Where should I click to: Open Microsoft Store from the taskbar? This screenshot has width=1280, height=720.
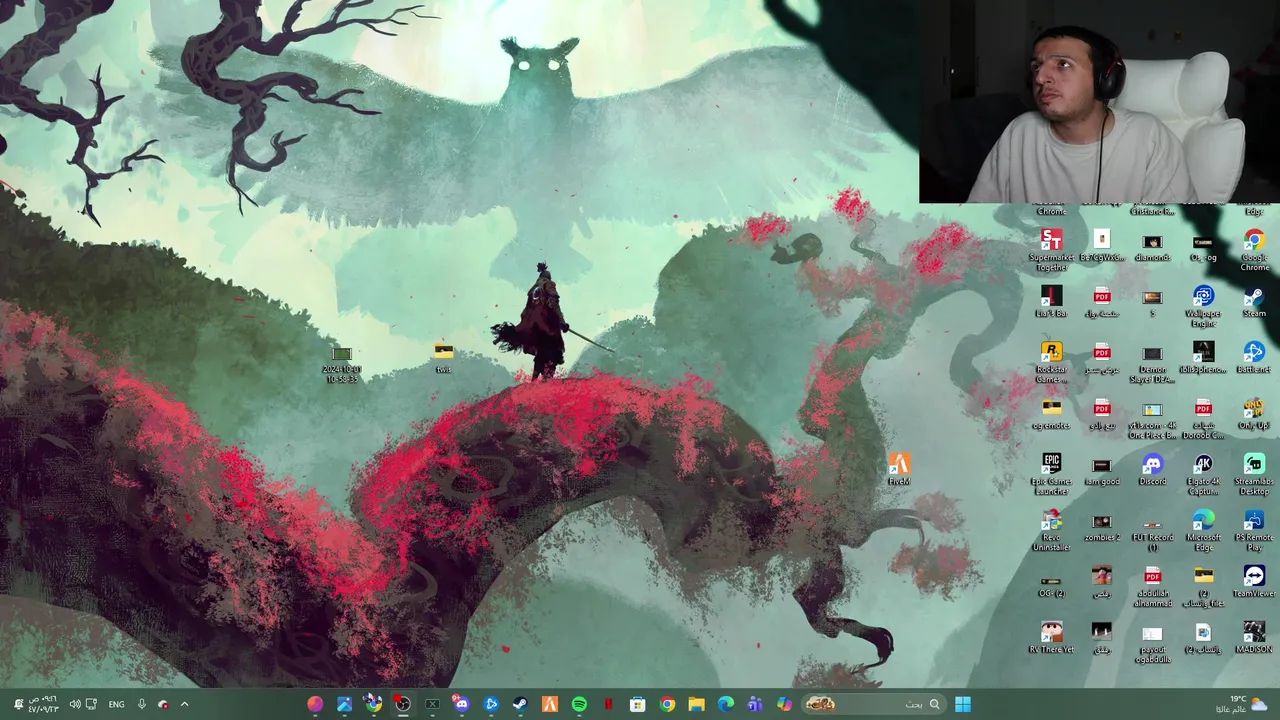click(637, 704)
